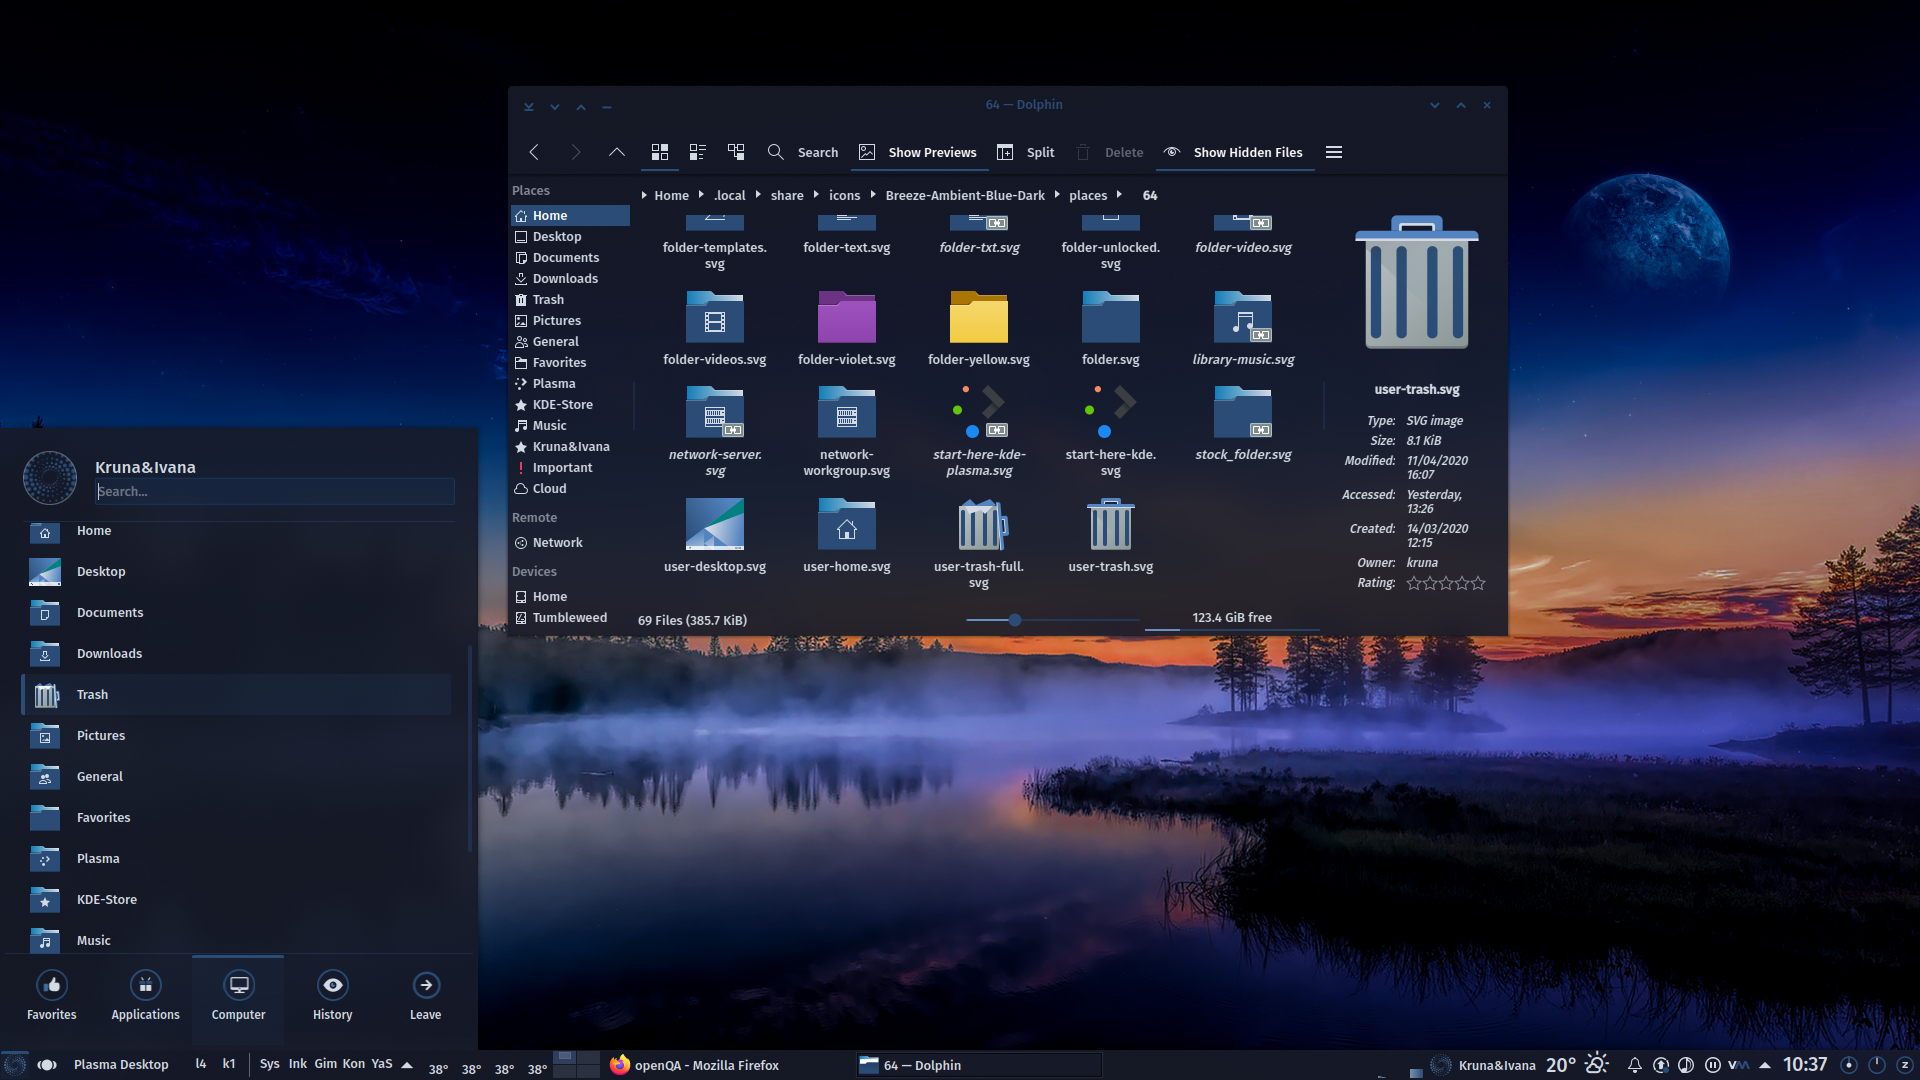Open Documents entry in launcher Computer list
The width and height of the screenshot is (1920, 1080).
point(237,612)
